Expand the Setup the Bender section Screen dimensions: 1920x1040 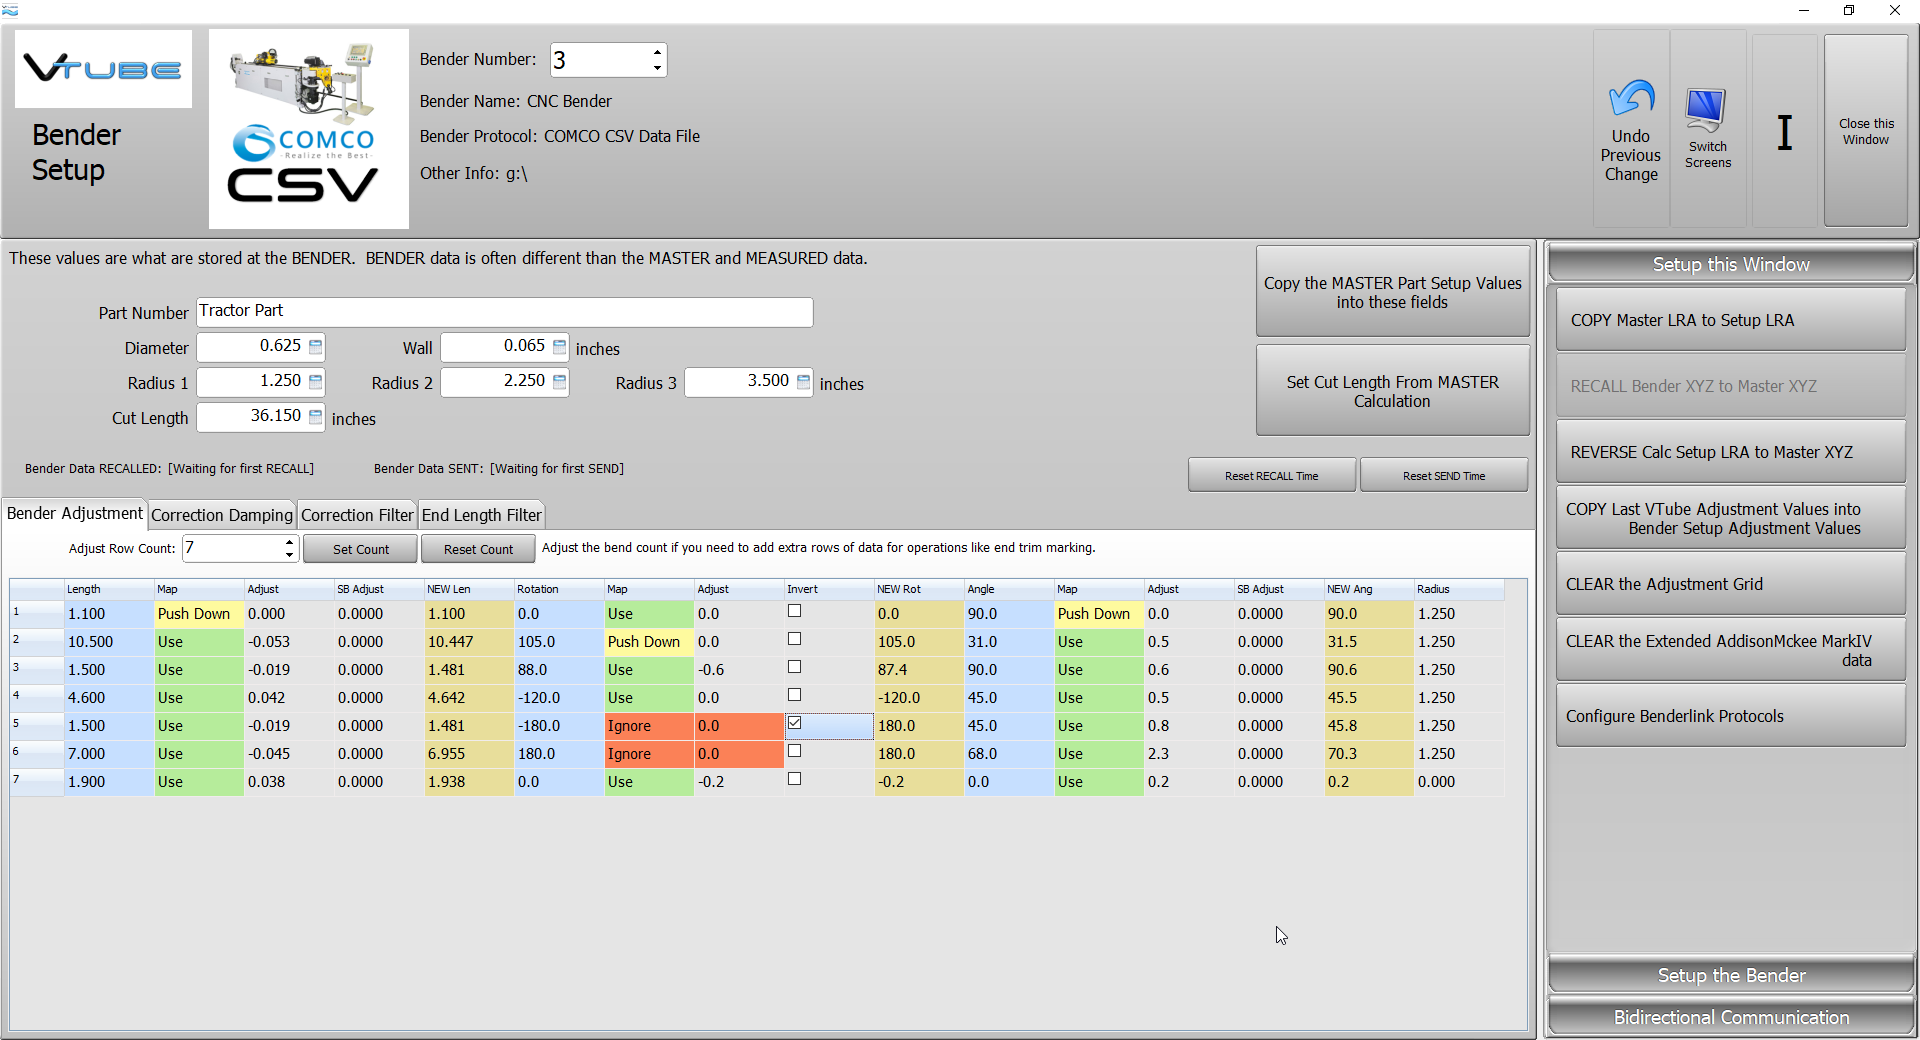[1731, 975]
